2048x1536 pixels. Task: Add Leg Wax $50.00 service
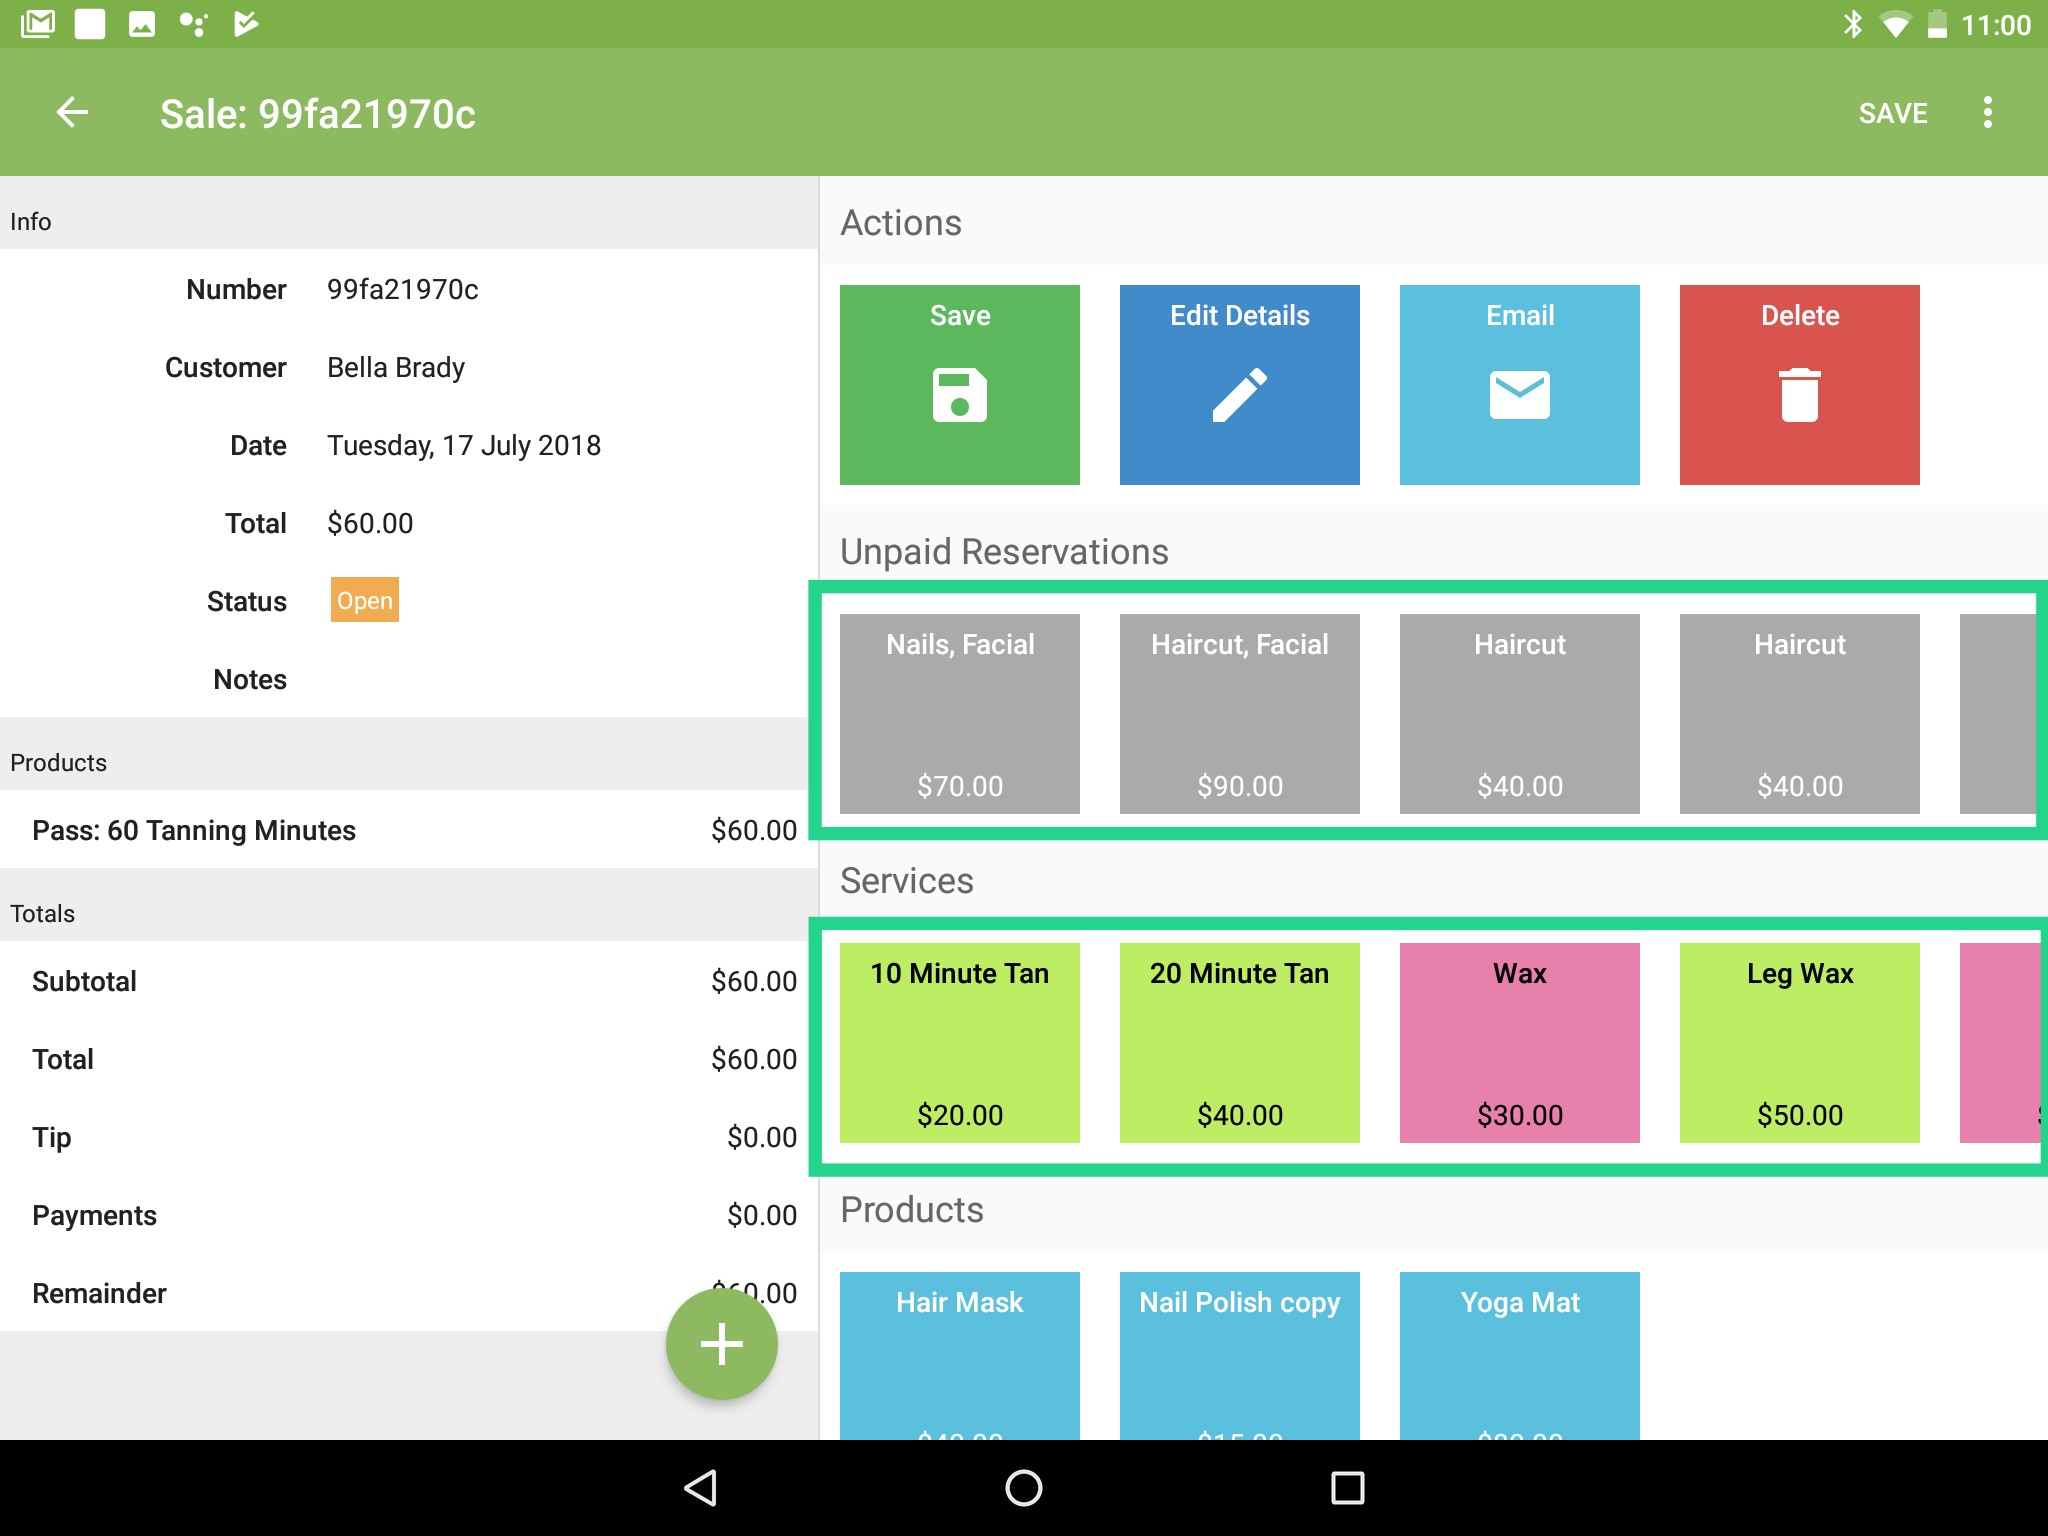coord(1799,1042)
